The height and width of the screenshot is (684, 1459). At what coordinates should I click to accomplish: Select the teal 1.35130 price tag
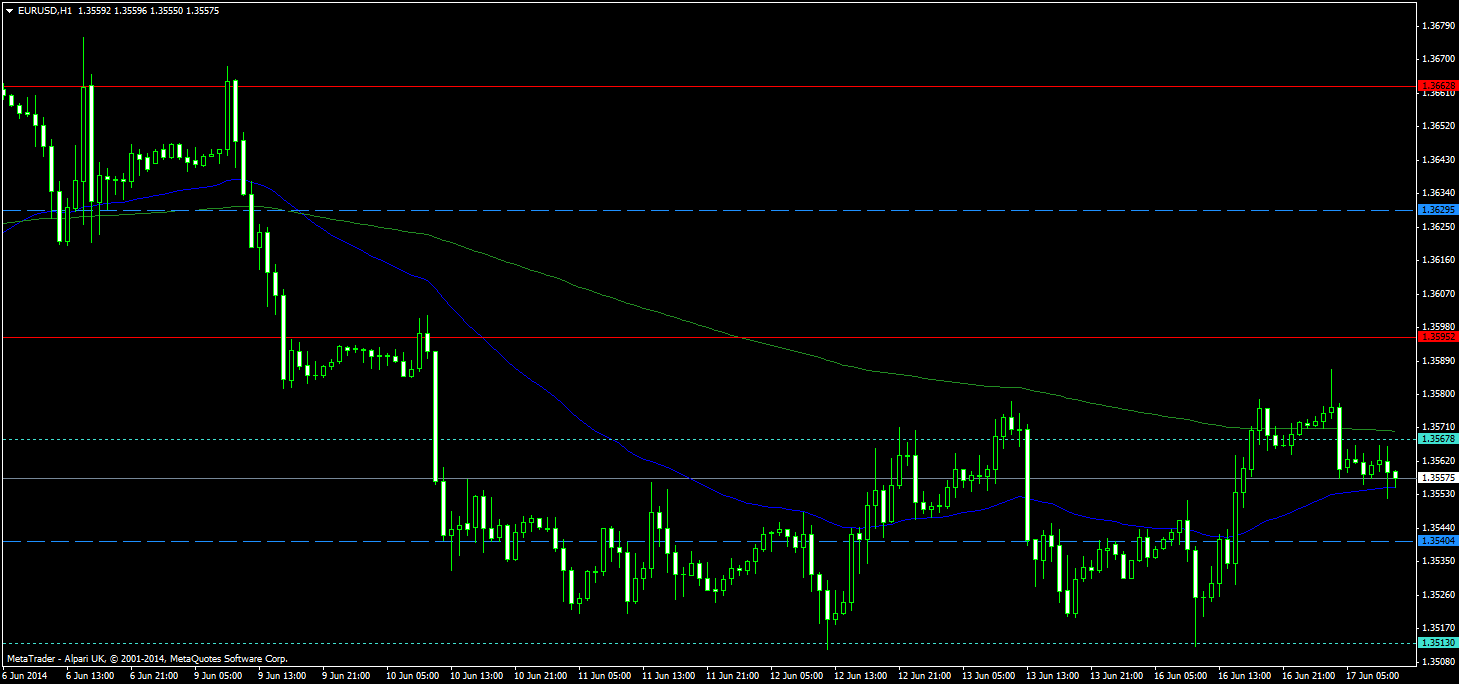pos(1438,643)
